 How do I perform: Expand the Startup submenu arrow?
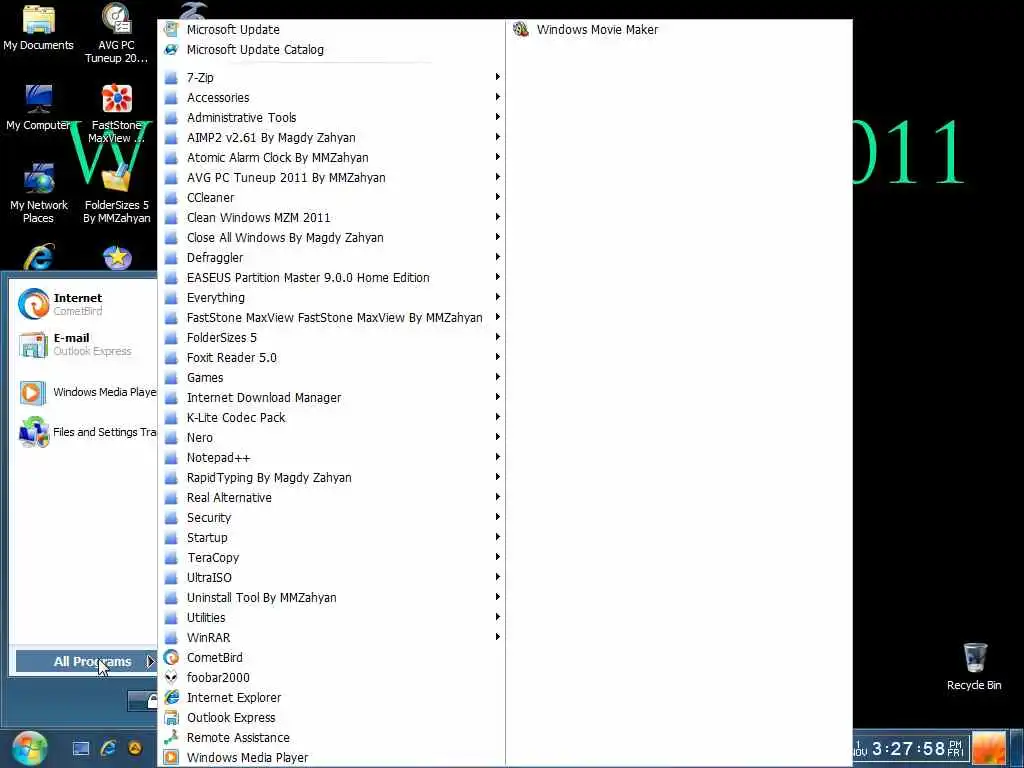pos(498,538)
